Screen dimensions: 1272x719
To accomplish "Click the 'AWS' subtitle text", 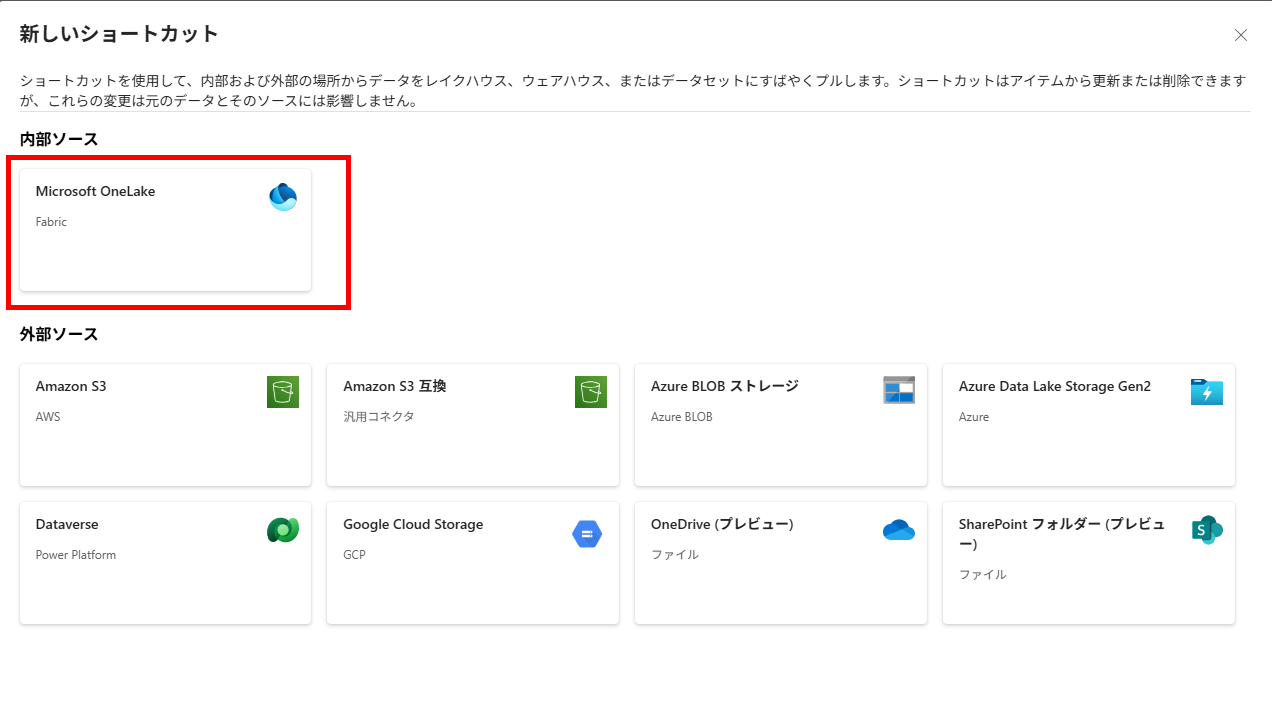I will [48, 417].
